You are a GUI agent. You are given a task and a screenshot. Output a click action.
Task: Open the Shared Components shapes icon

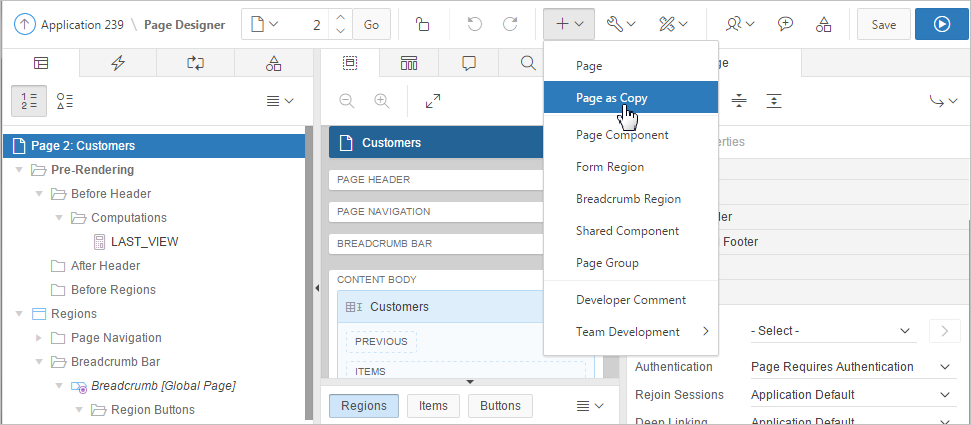823,24
